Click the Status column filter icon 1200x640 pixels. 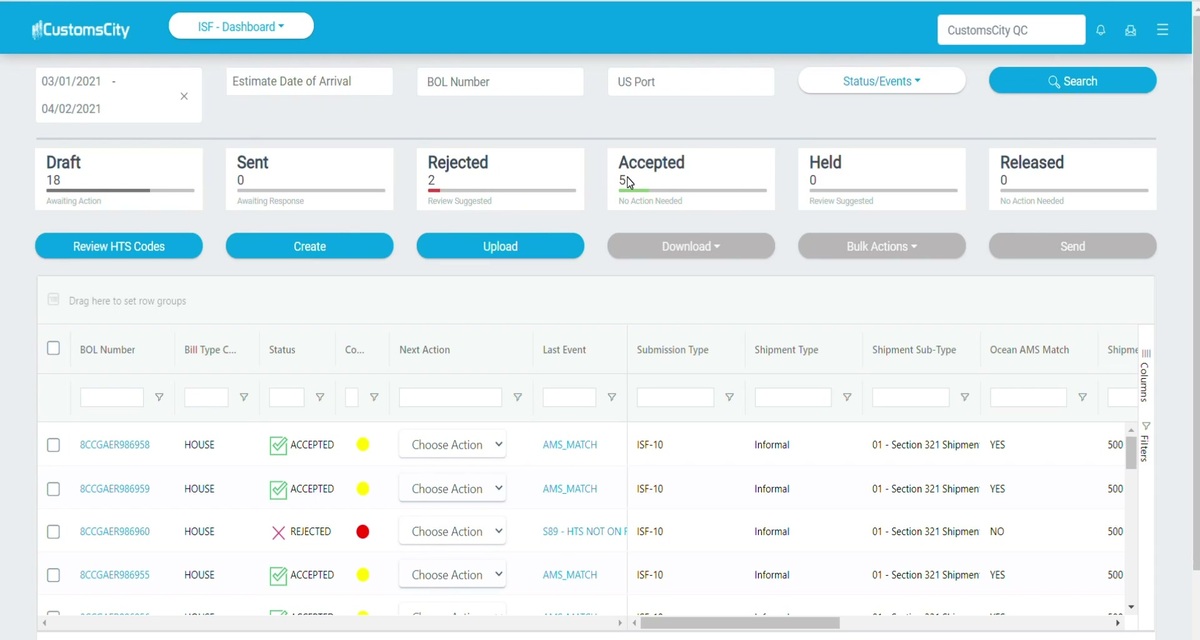[320, 397]
